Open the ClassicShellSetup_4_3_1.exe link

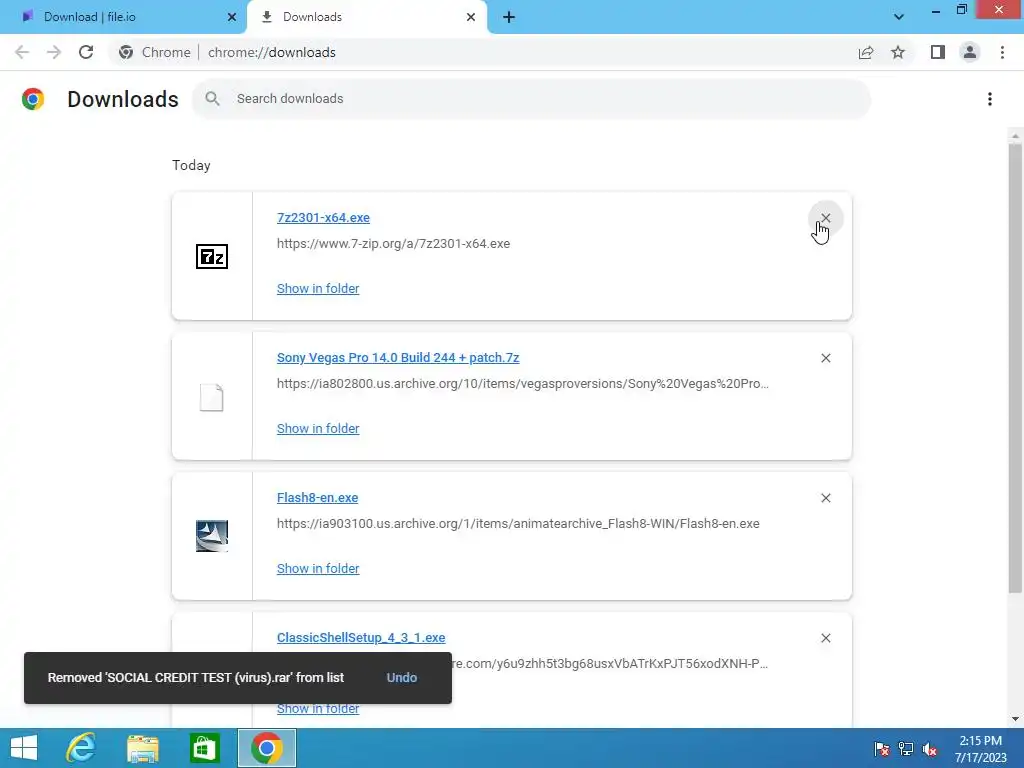click(x=361, y=637)
